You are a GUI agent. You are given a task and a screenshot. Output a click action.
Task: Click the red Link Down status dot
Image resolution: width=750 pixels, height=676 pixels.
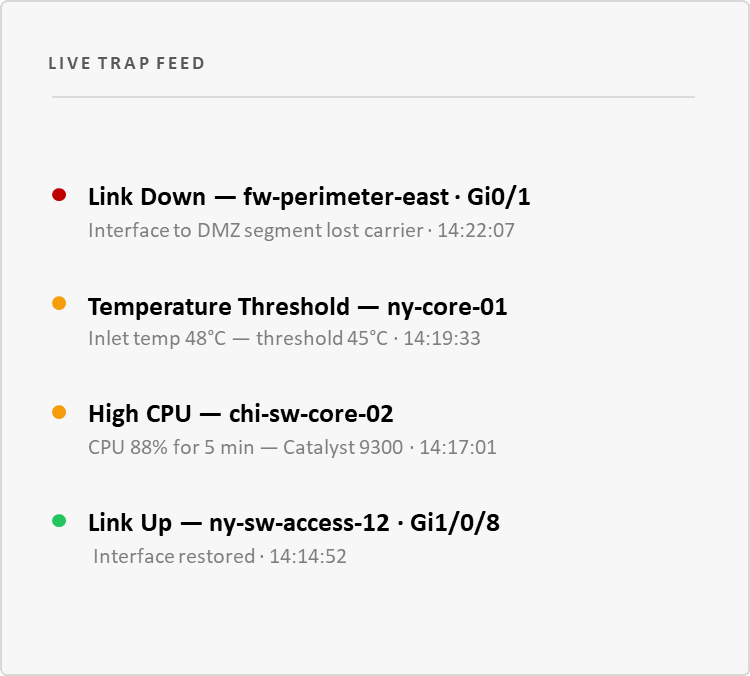tap(59, 195)
